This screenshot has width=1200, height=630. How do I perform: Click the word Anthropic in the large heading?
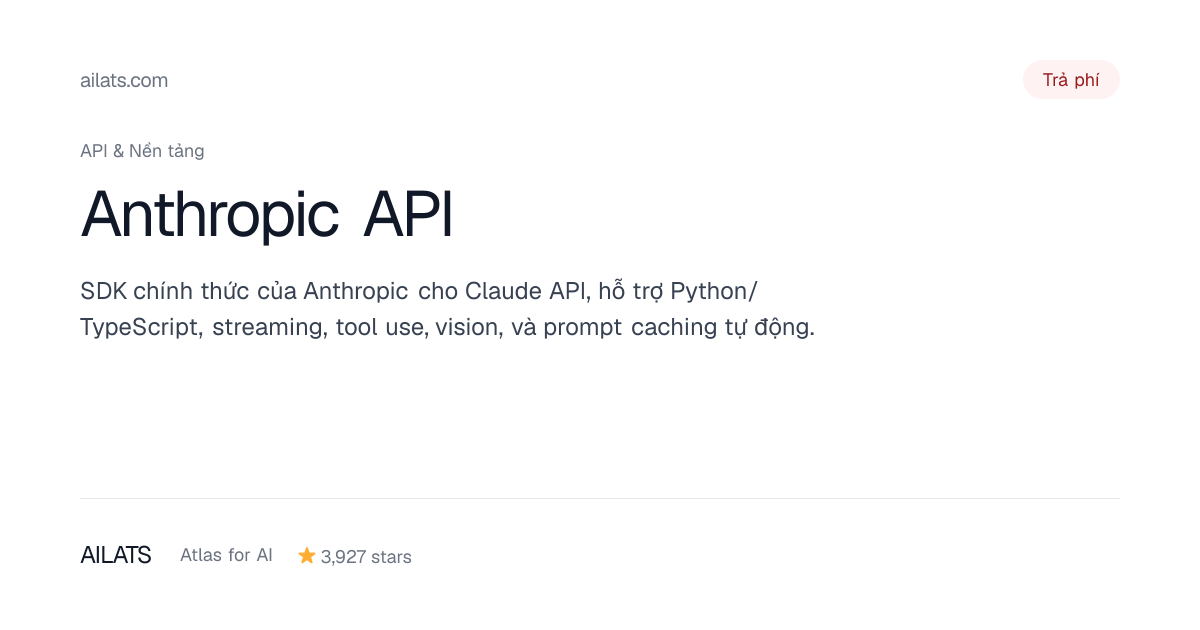(x=210, y=214)
